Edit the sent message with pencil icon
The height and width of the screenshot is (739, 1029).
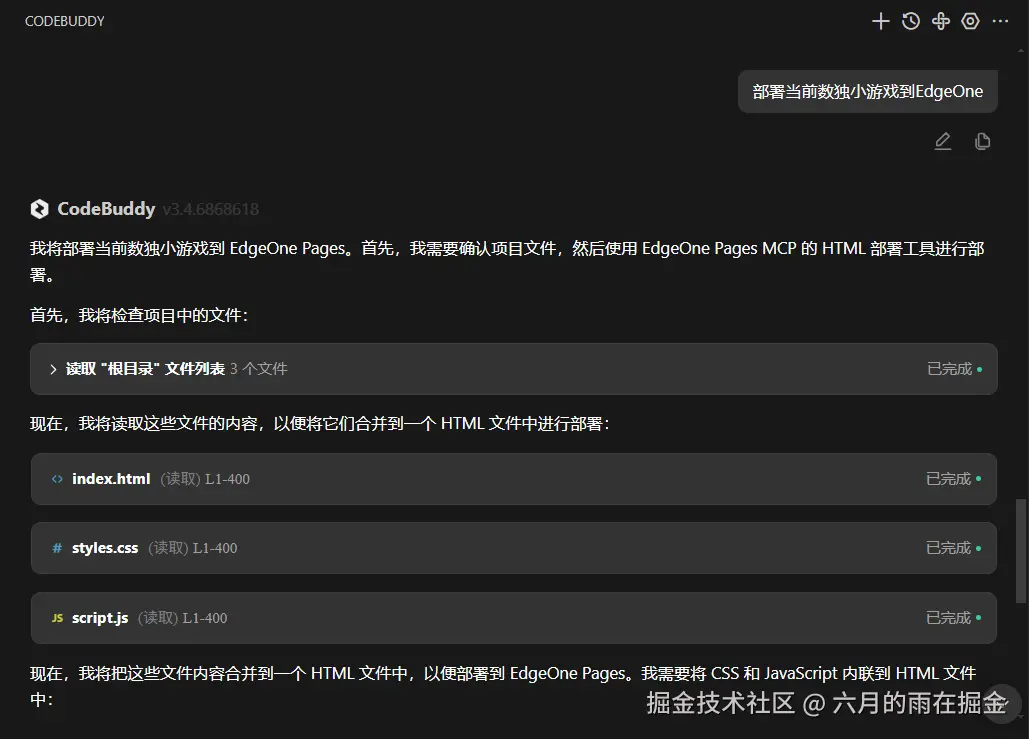(942, 141)
